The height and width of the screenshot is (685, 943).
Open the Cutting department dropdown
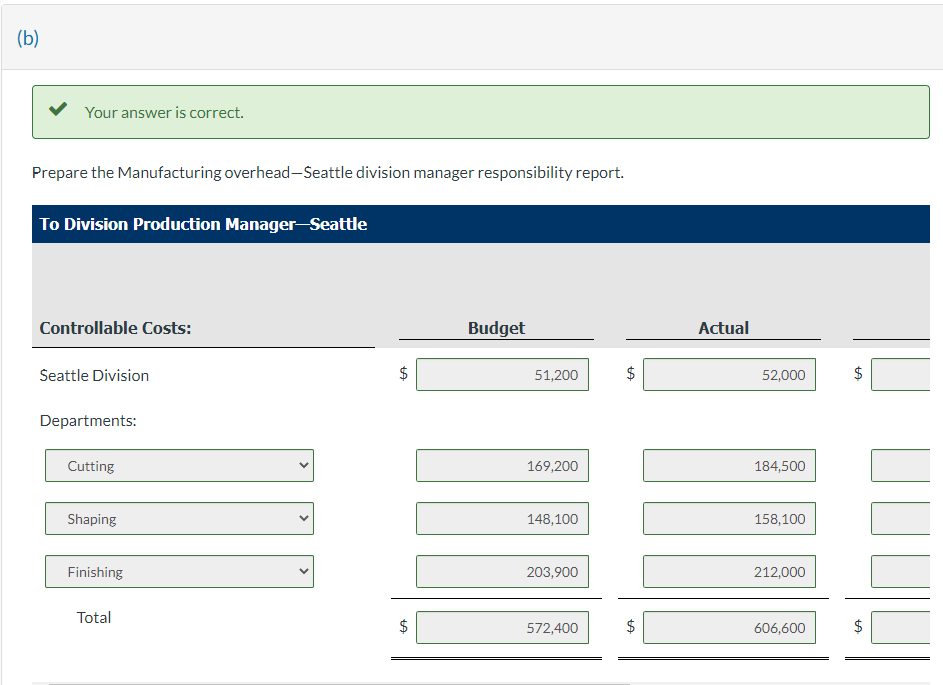pyautogui.click(x=178, y=465)
